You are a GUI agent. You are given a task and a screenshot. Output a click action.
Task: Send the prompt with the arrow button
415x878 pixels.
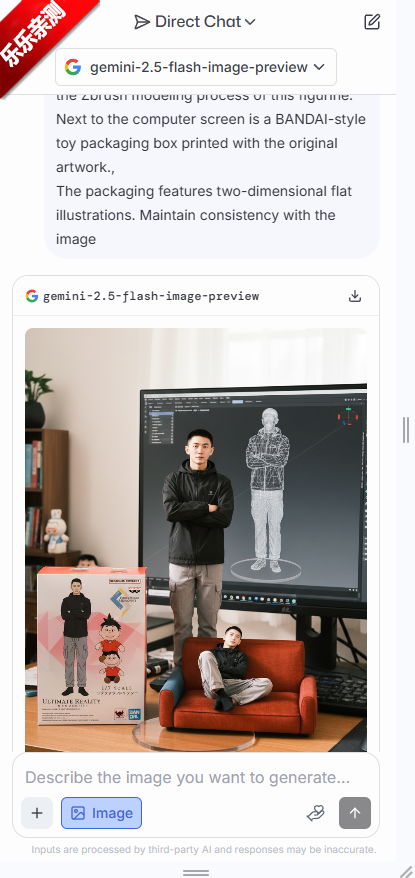point(355,813)
